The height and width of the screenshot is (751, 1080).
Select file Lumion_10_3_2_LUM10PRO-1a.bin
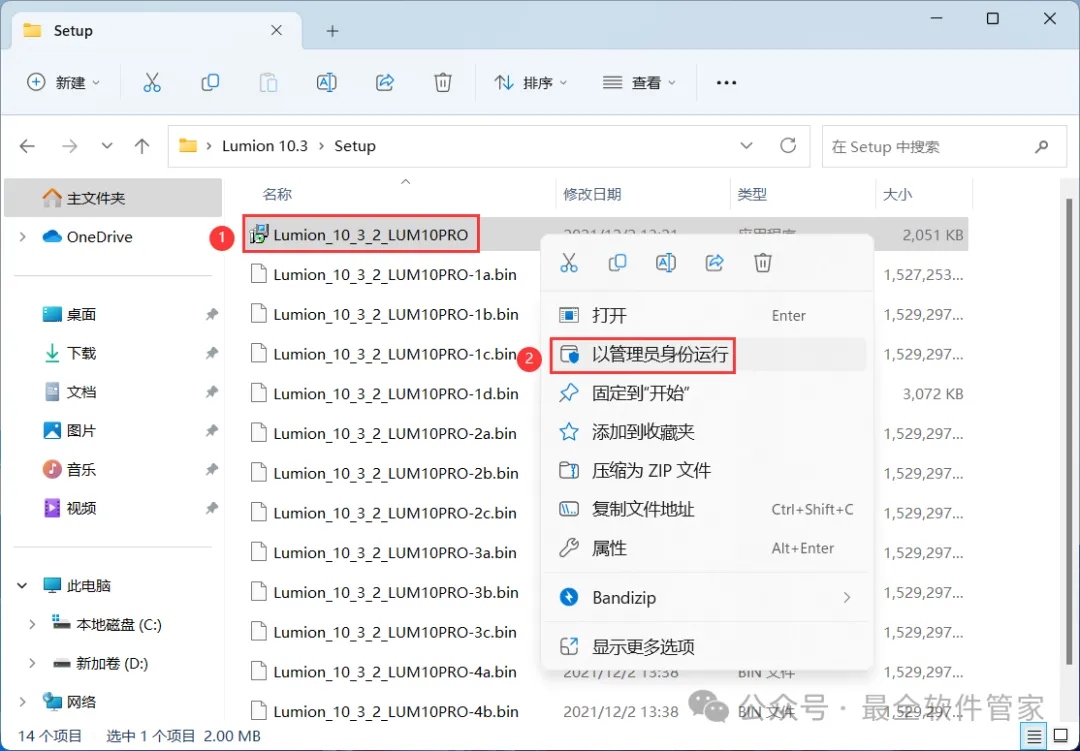[x=395, y=275]
